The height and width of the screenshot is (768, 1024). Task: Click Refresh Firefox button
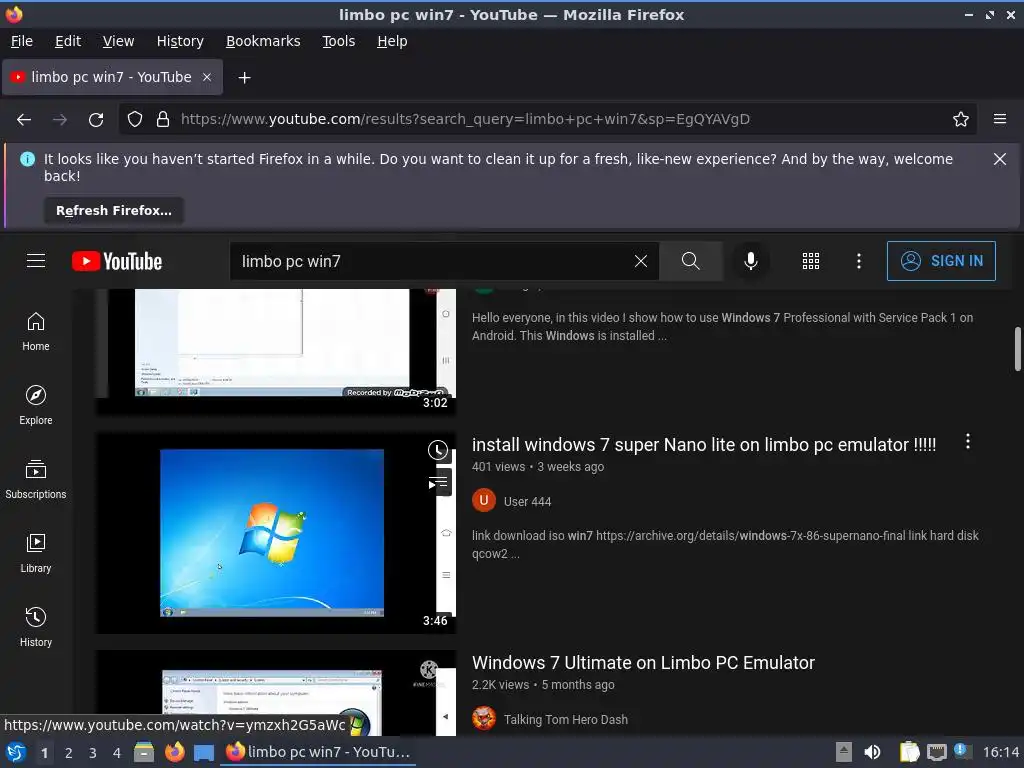coord(114,210)
